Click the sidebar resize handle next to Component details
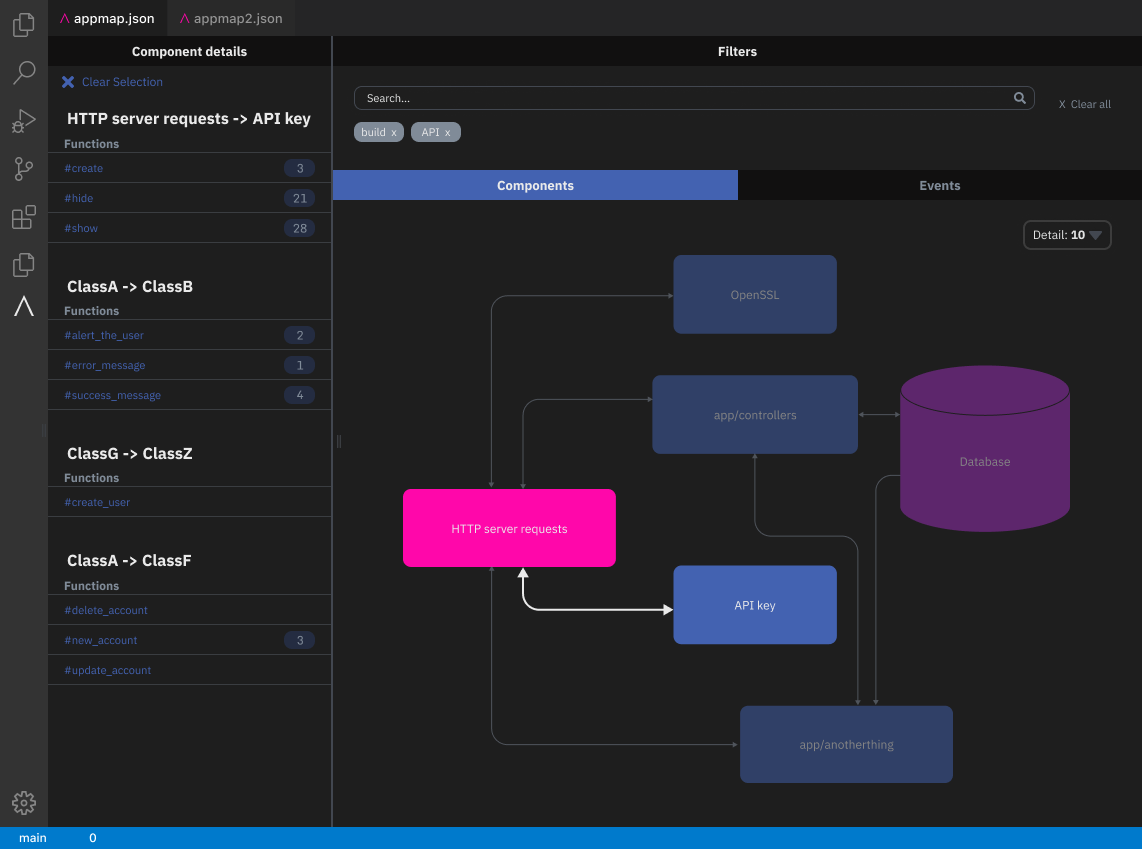The image size is (1142, 849). click(337, 441)
